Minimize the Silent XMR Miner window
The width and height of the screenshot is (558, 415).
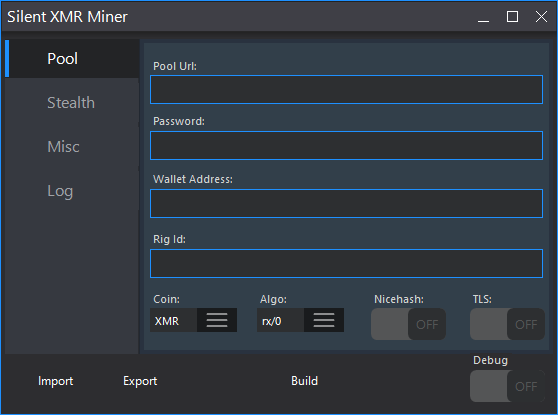pyautogui.click(x=483, y=17)
